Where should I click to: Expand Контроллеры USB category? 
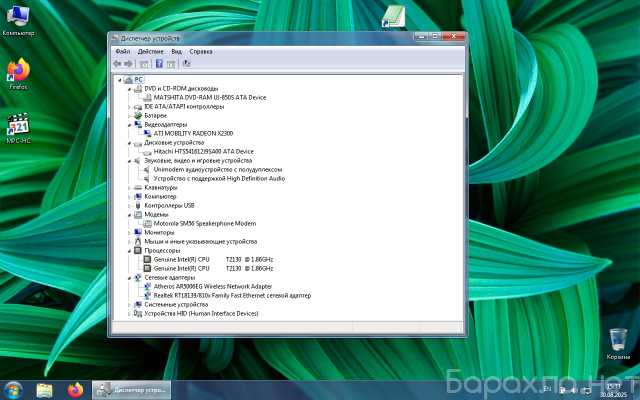click(129, 206)
